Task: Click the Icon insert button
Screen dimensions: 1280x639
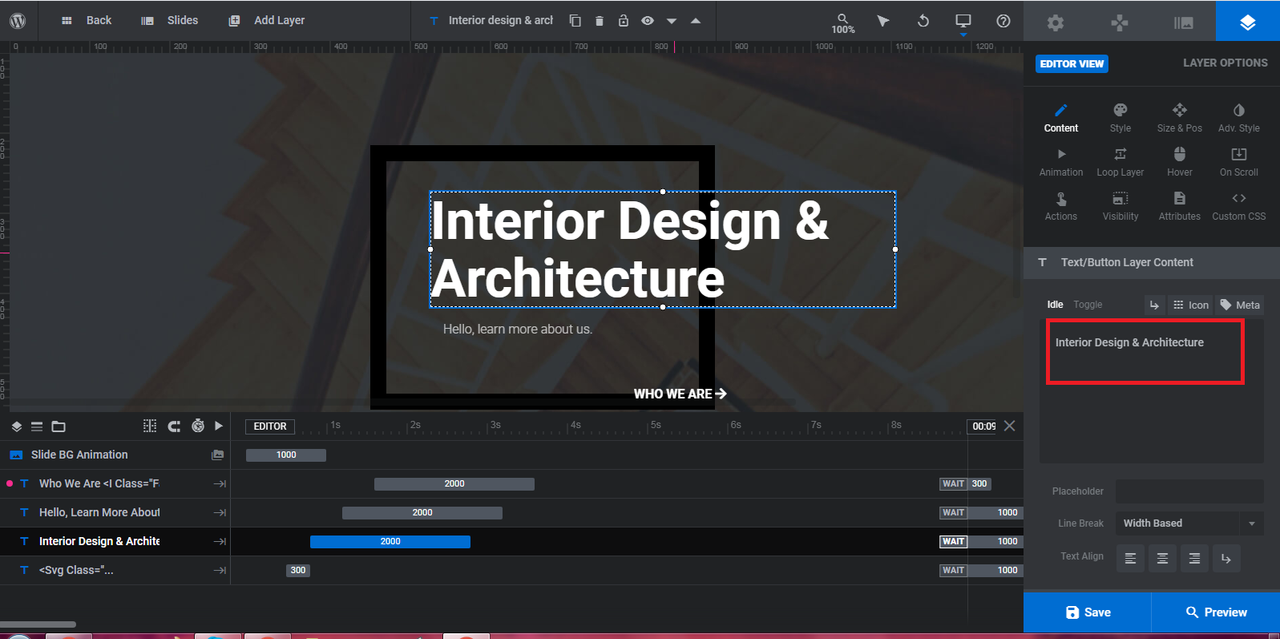Action: 1190,305
